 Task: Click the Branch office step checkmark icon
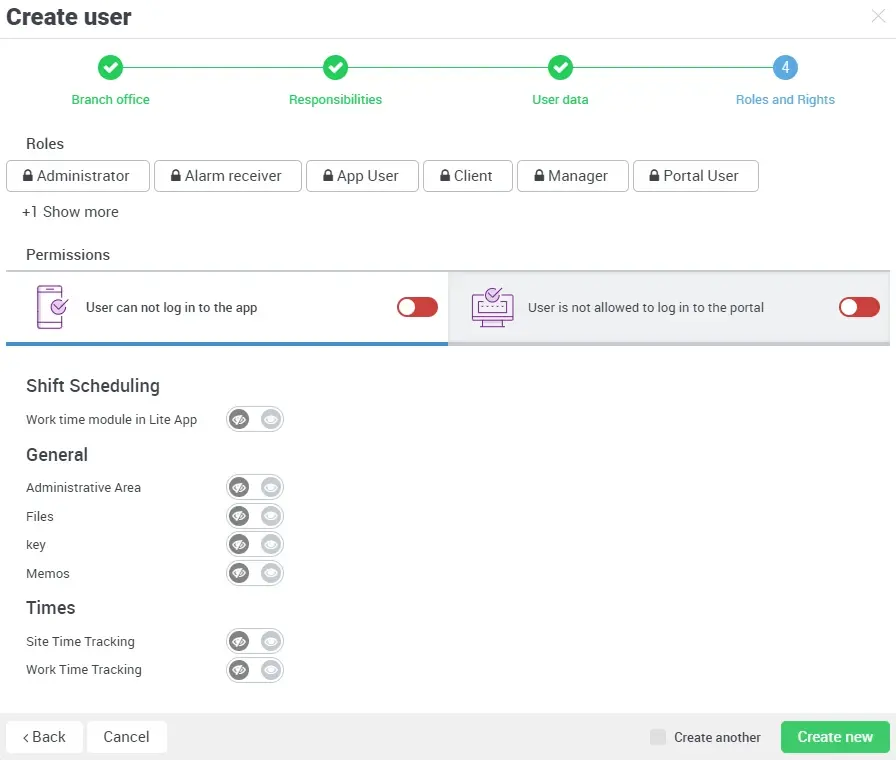(x=110, y=68)
